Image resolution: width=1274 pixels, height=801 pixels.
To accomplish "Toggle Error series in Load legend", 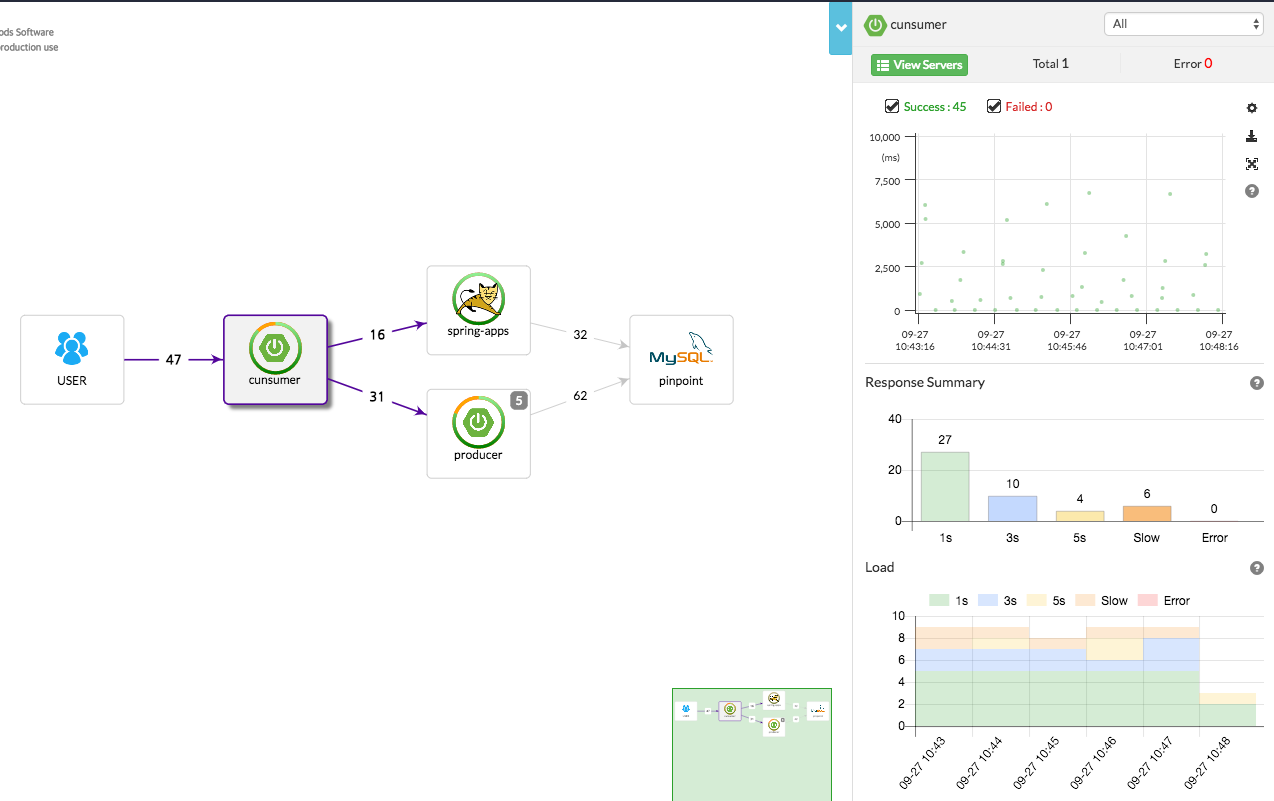I will coord(1163,601).
